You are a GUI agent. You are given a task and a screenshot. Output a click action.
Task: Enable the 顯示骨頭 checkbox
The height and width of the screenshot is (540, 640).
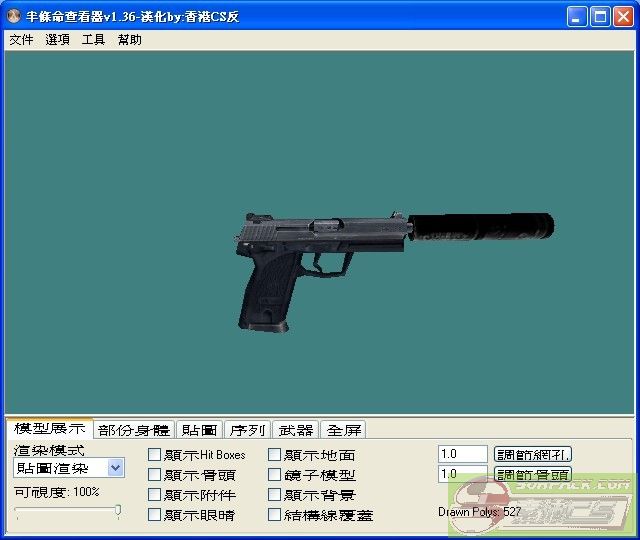154,475
